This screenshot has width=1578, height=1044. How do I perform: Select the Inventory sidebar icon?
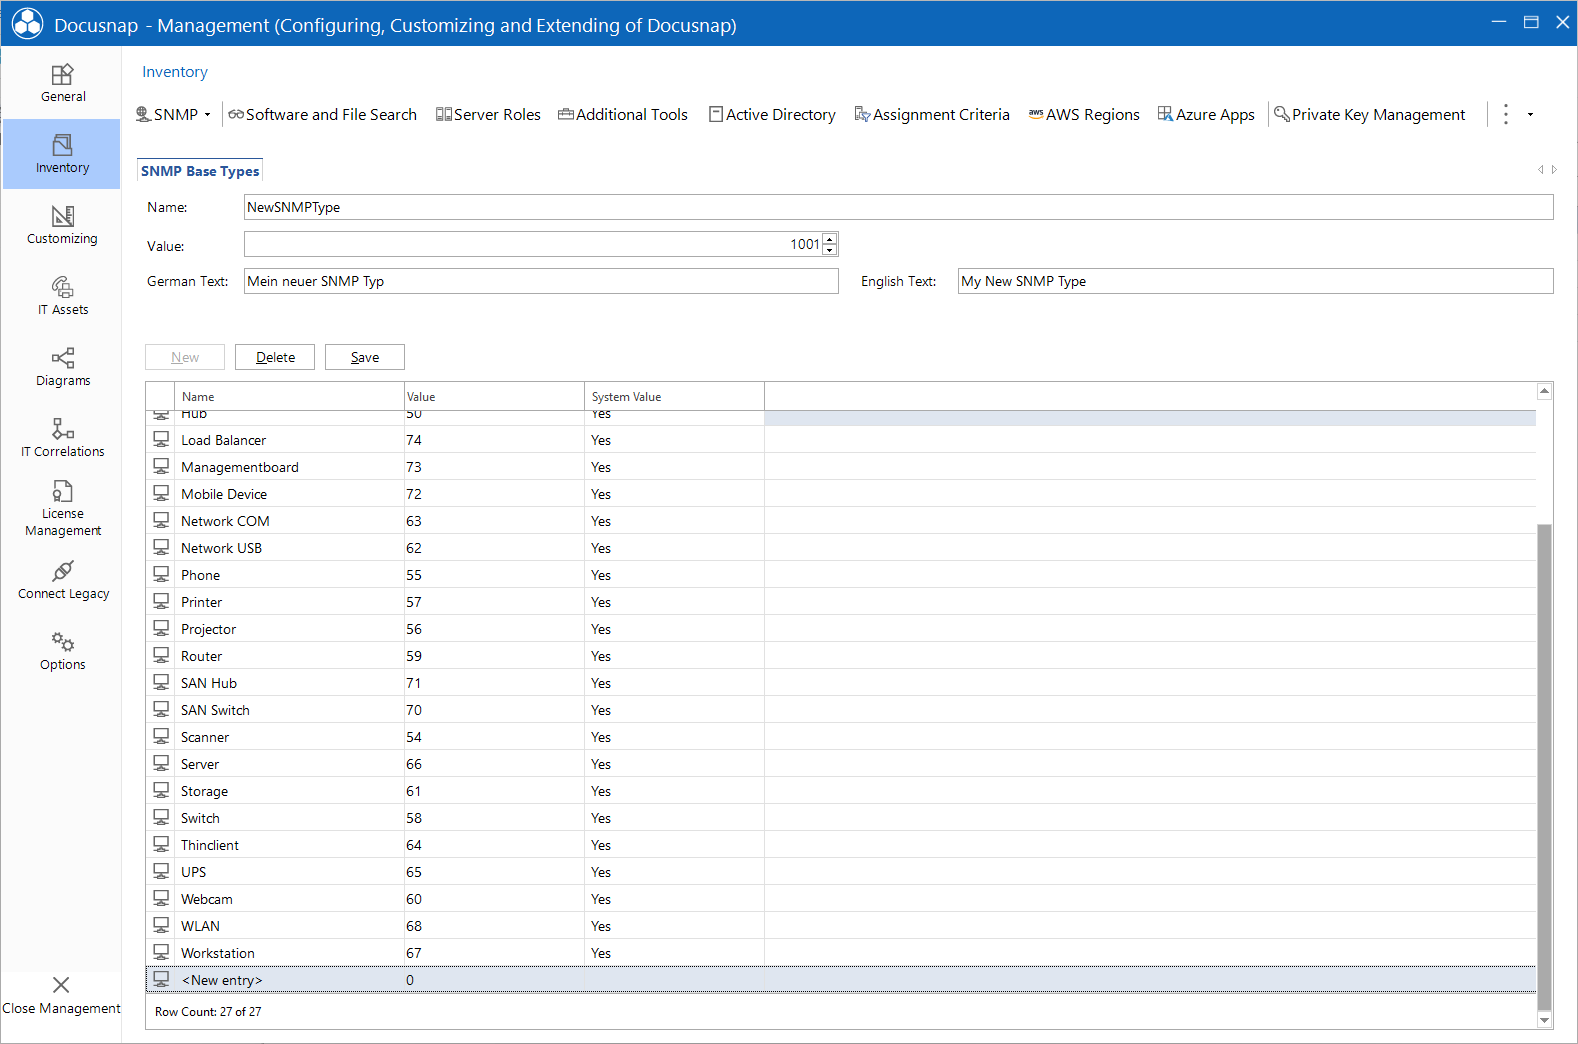62,145
